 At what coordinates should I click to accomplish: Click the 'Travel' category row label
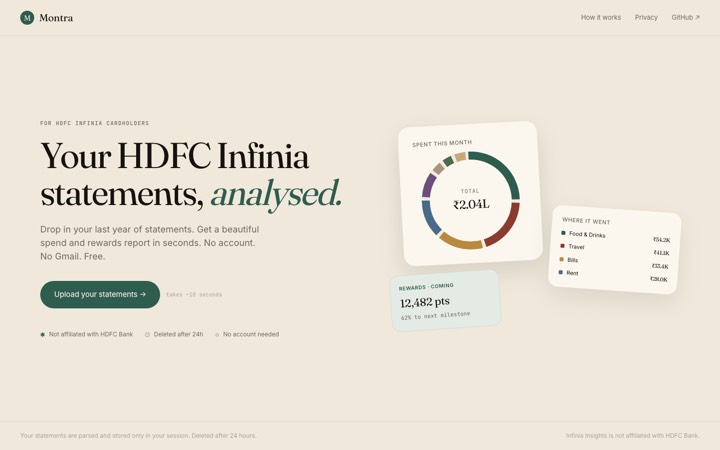point(576,247)
